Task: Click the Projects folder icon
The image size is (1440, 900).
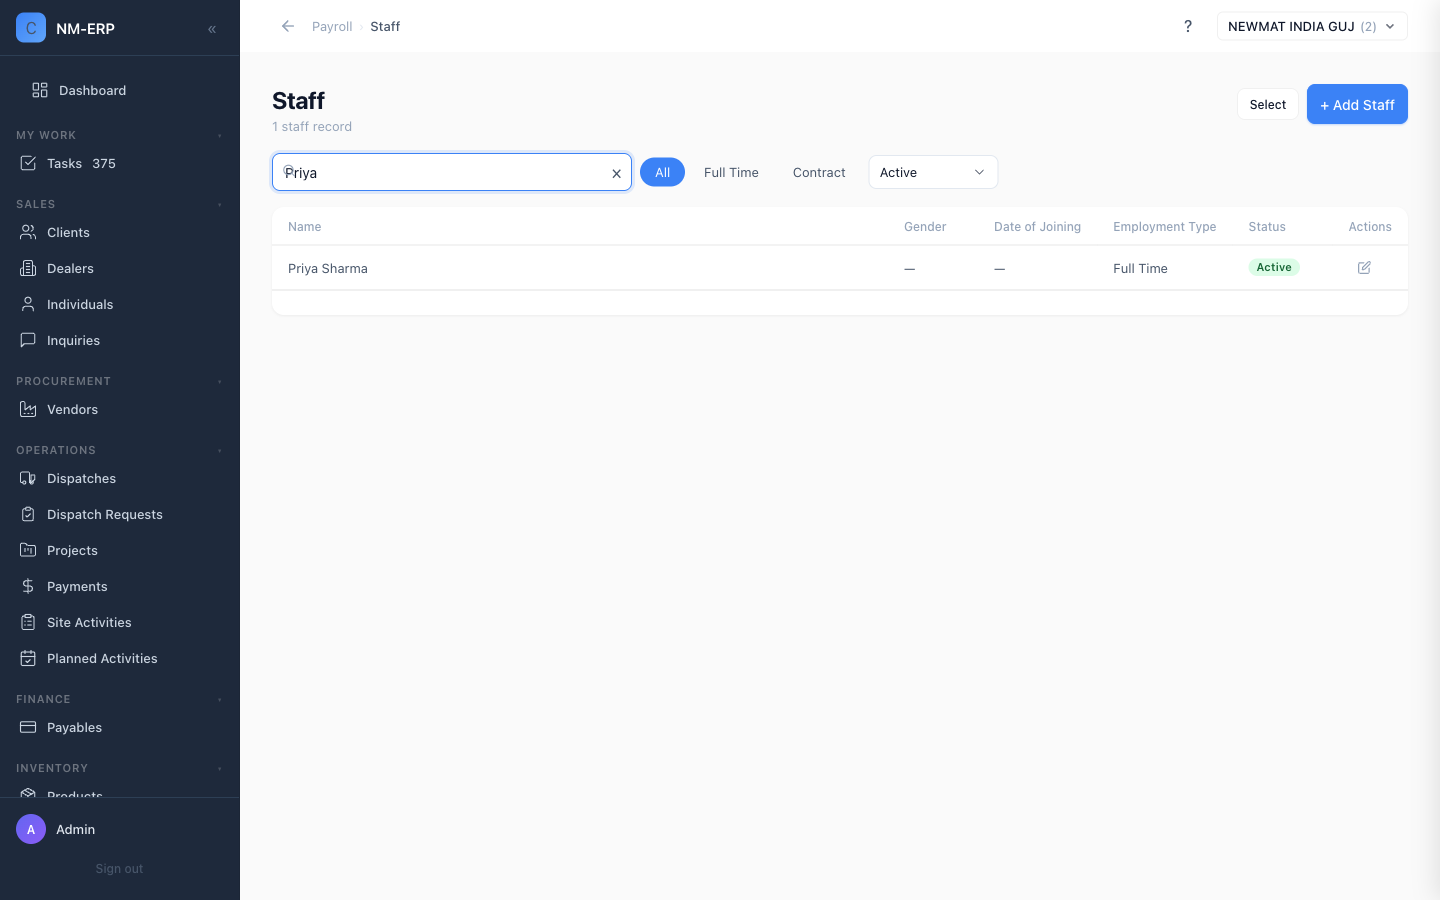Action: [x=28, y=550]
